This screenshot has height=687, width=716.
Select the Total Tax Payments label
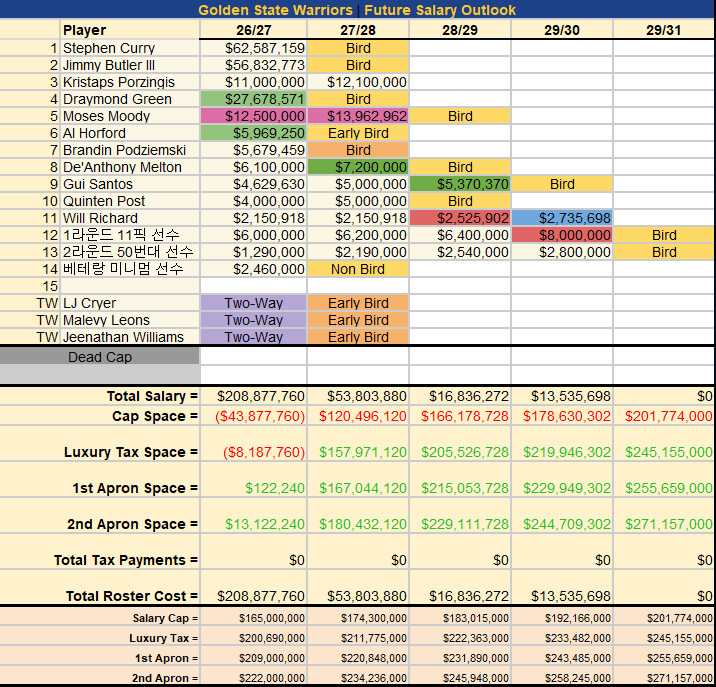point(126,560)
